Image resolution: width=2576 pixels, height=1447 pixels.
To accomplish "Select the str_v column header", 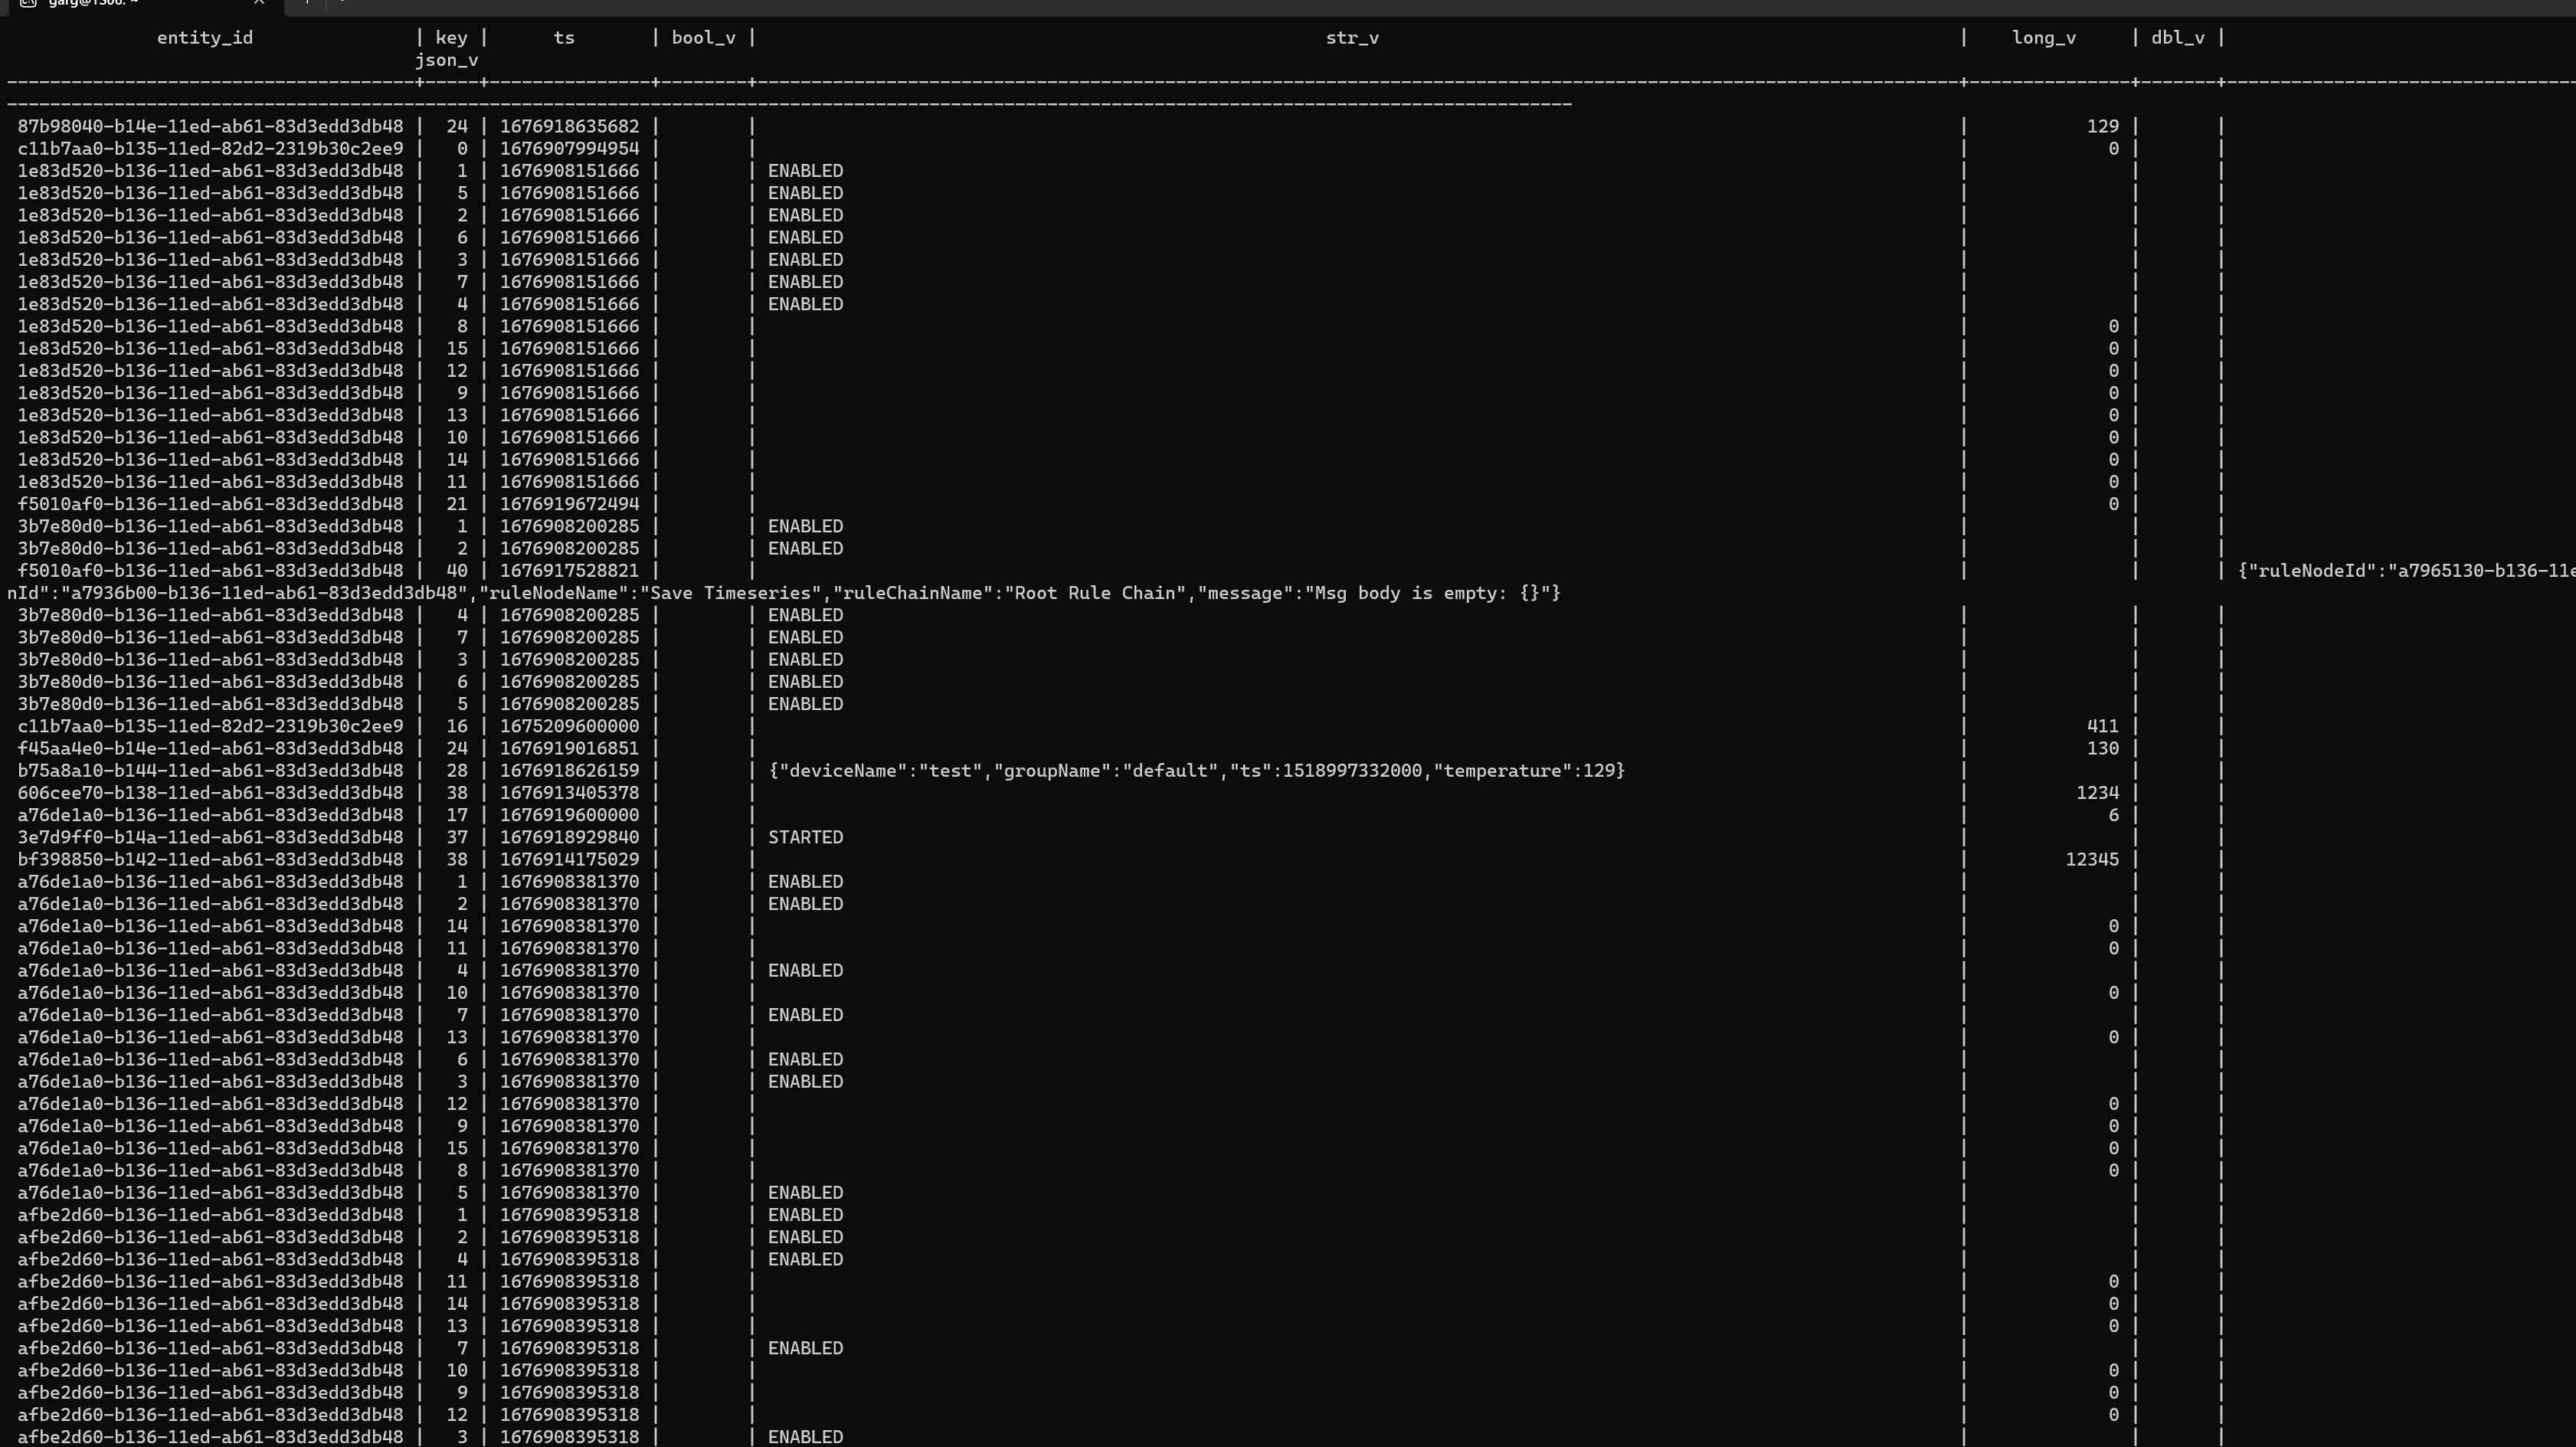I will (x=1352, y=37).
